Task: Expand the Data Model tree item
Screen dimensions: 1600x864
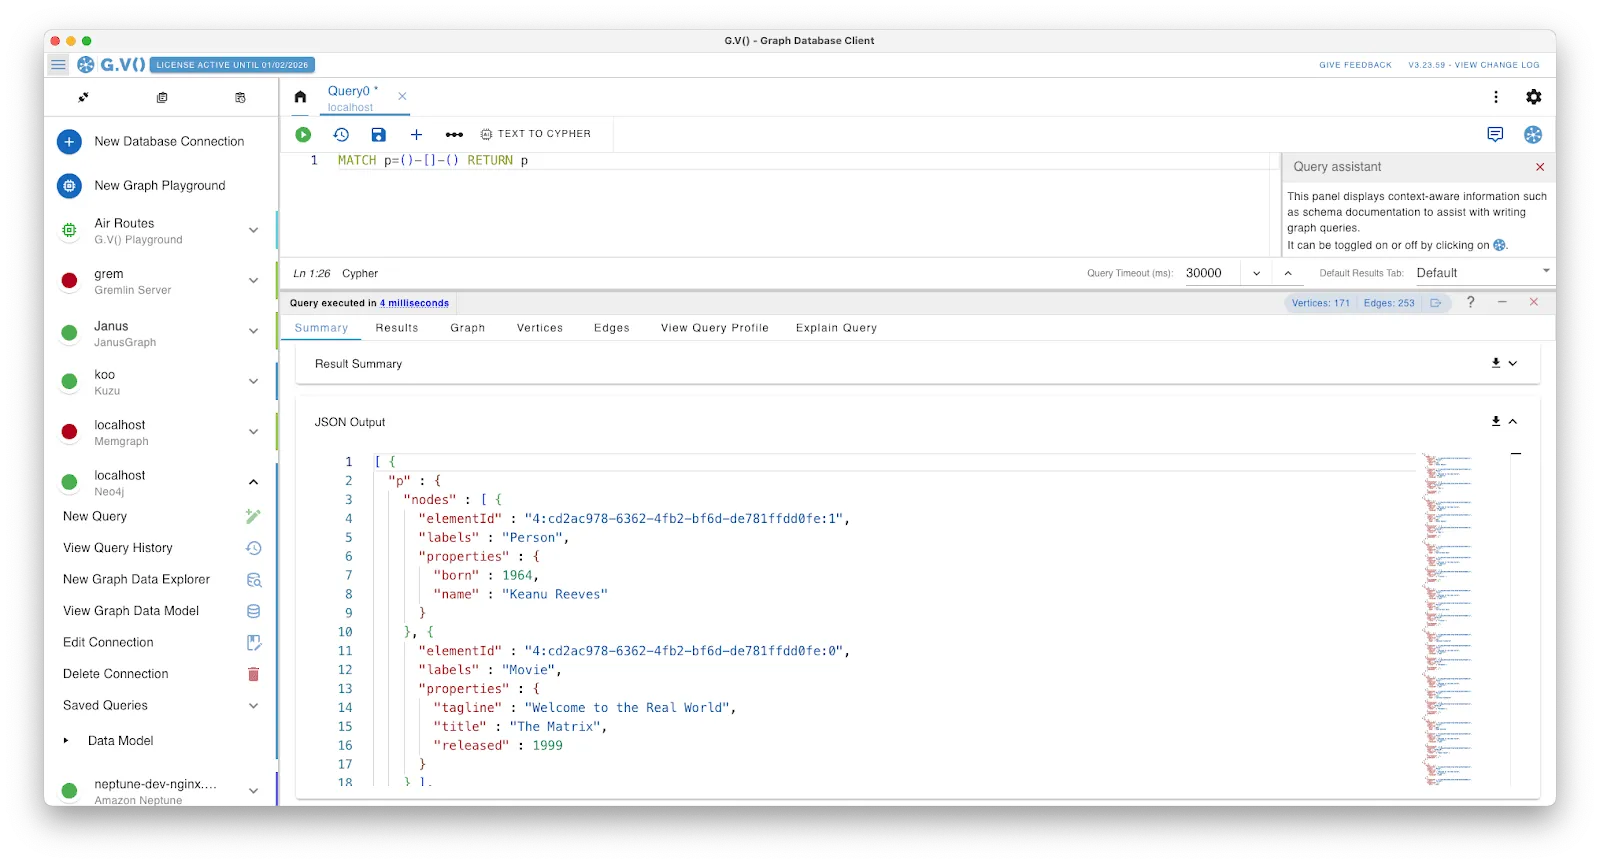Action: [x=66, y=741]
